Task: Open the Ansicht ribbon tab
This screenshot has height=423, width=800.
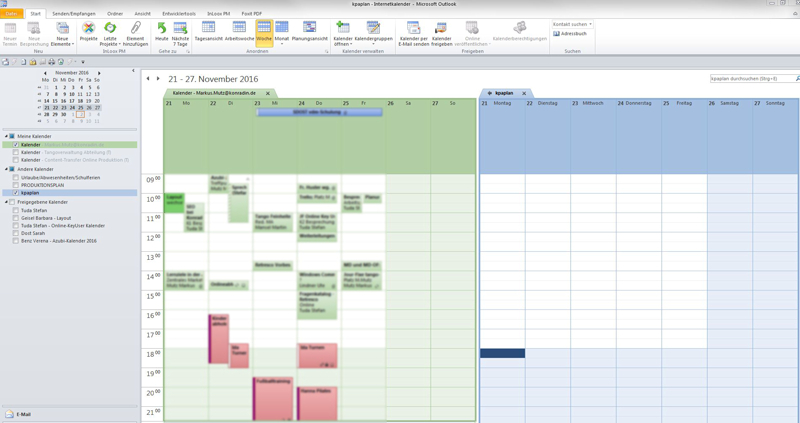Action: [143, 14]
